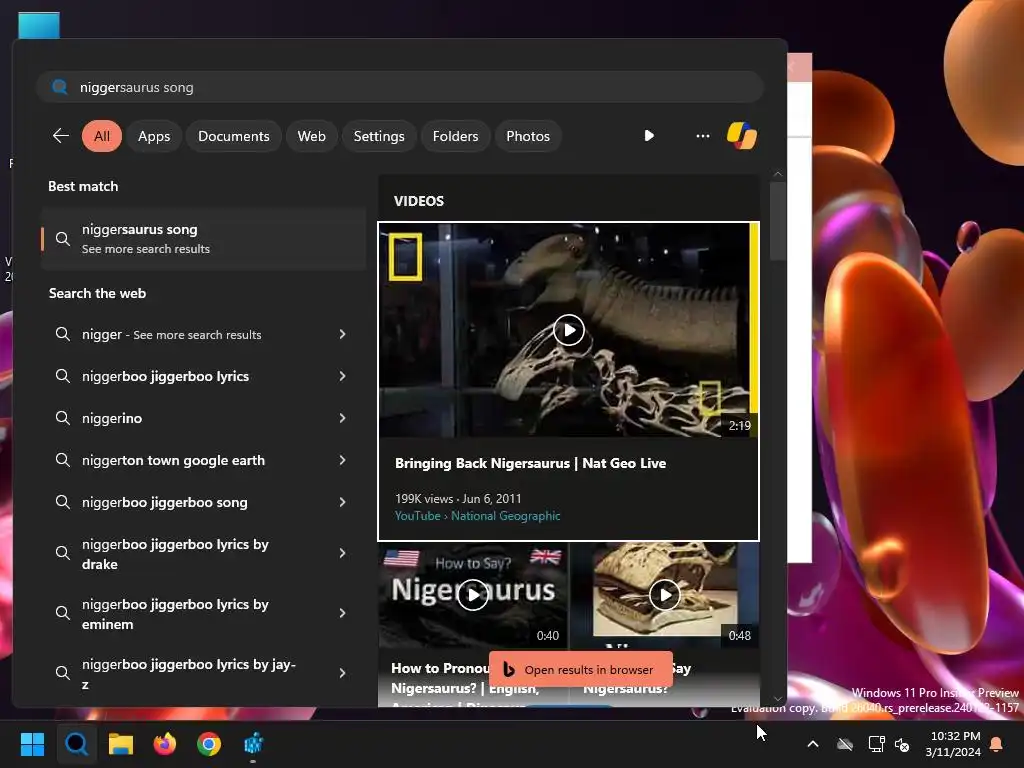The height and width of the screenshot is (768, 1024).
Task: Switch to the Web filter tab
Action: (312, 136)
